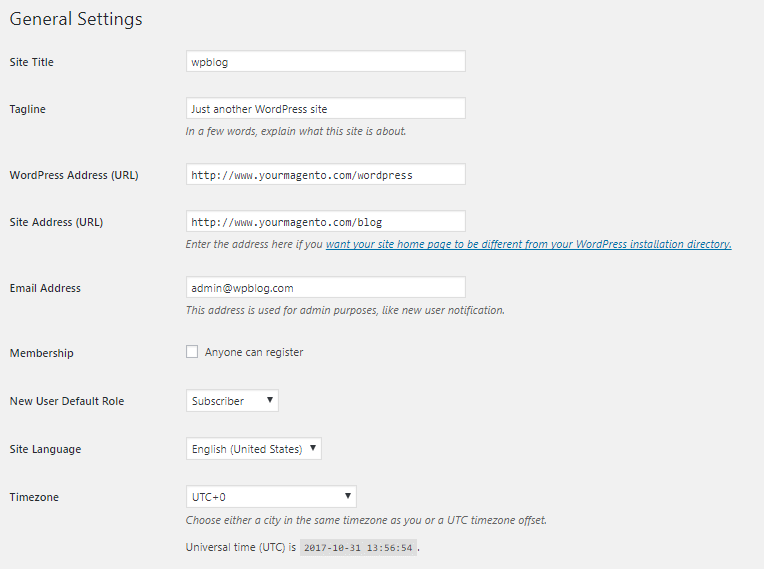Click the Site Title input field
764x569 pixels.
coord(325,61)
